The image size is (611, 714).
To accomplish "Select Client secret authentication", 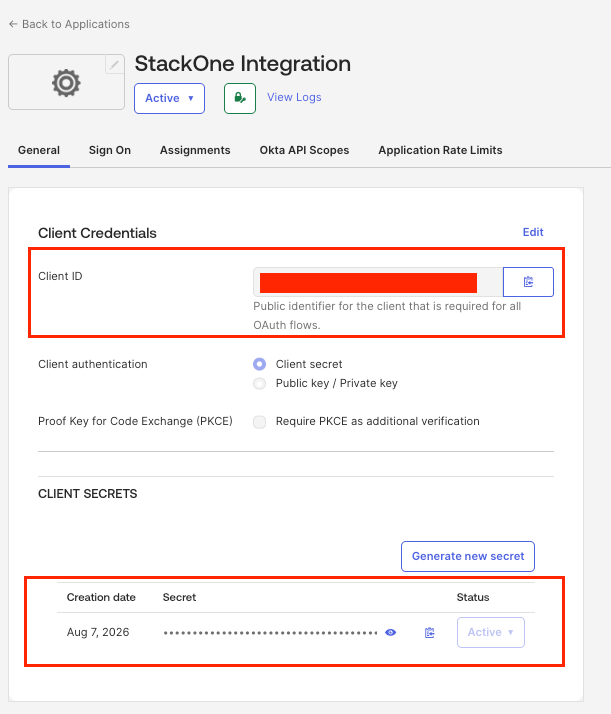I will pyautogui.click(x=260, y=364).
